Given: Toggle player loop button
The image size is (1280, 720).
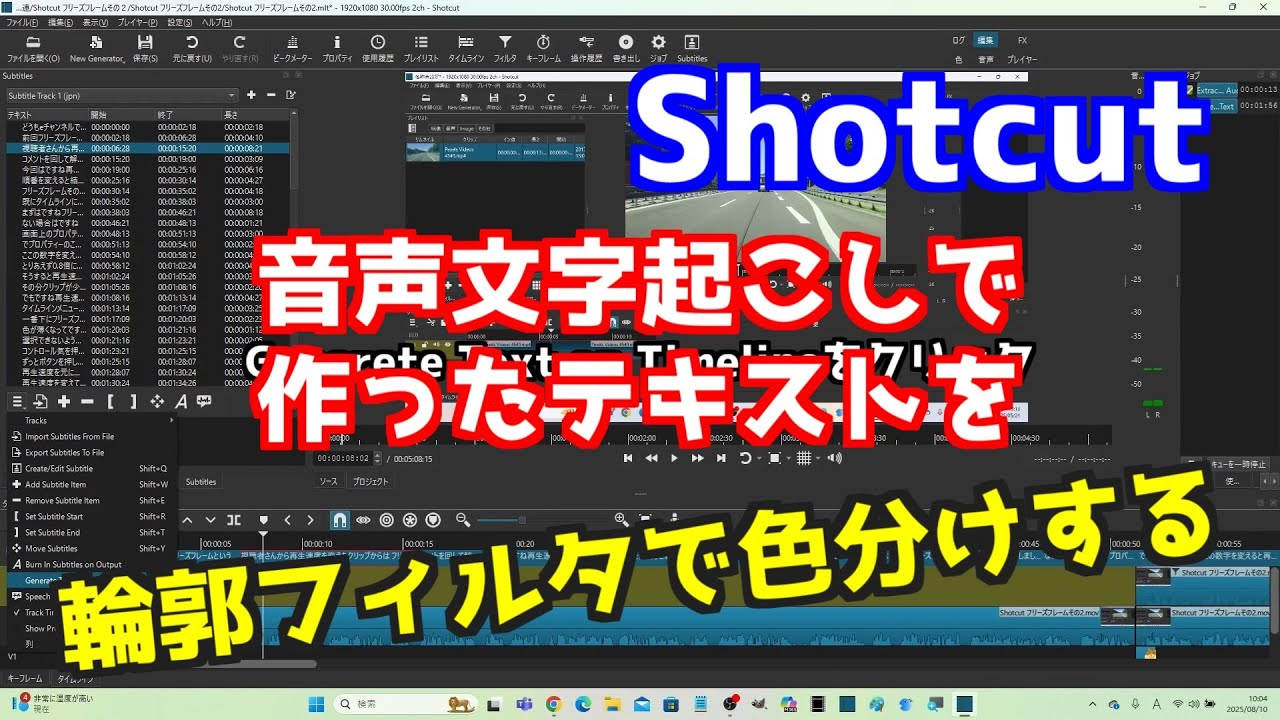Looking at the screenshot, I should (745, 458).
